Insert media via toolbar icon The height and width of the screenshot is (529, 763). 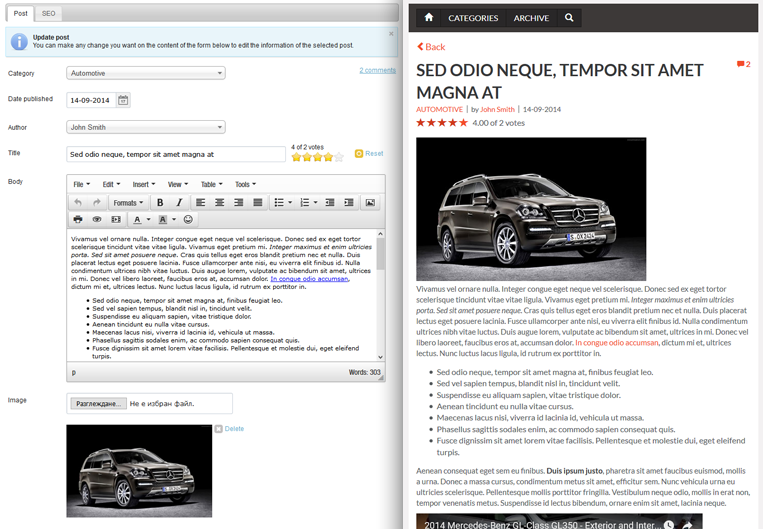116,219
